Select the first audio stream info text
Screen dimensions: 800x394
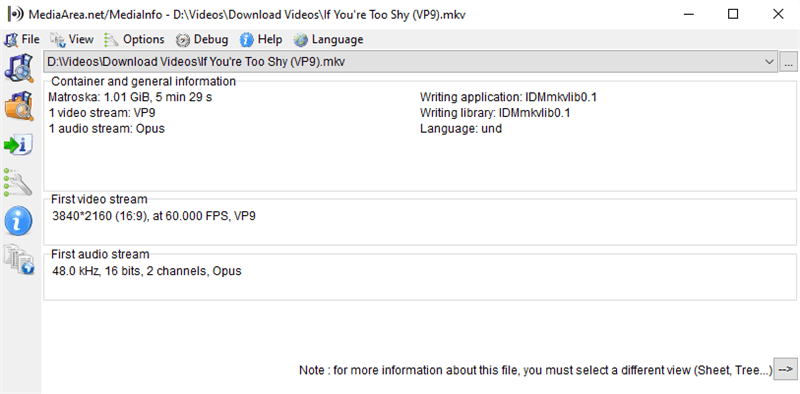pyautogui.click(x=147, y=271)
